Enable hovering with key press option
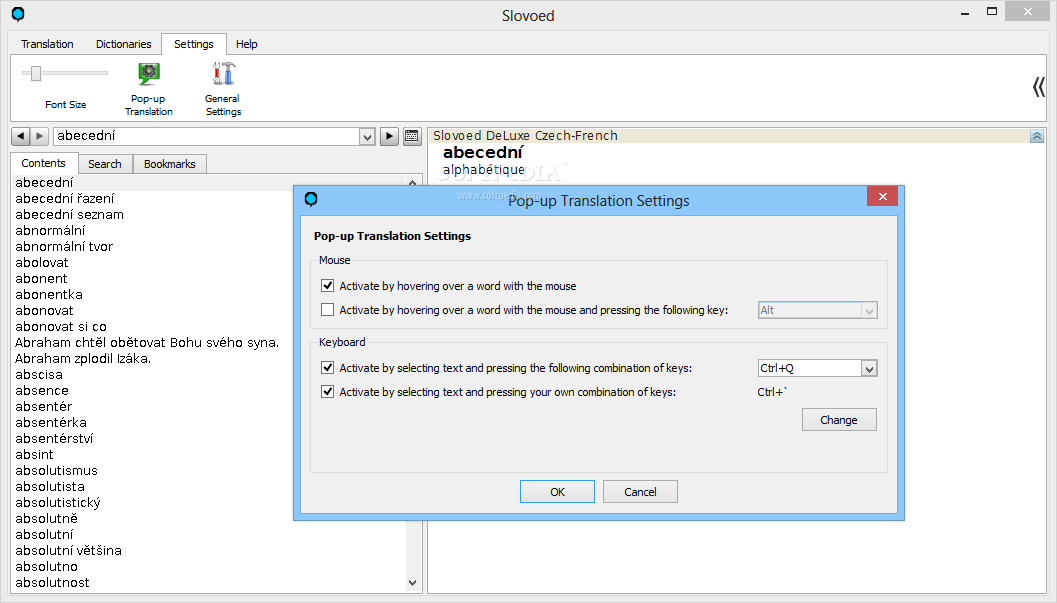Screen dimensions: 1057x603 pyautogui.click(x=328, y=310)
